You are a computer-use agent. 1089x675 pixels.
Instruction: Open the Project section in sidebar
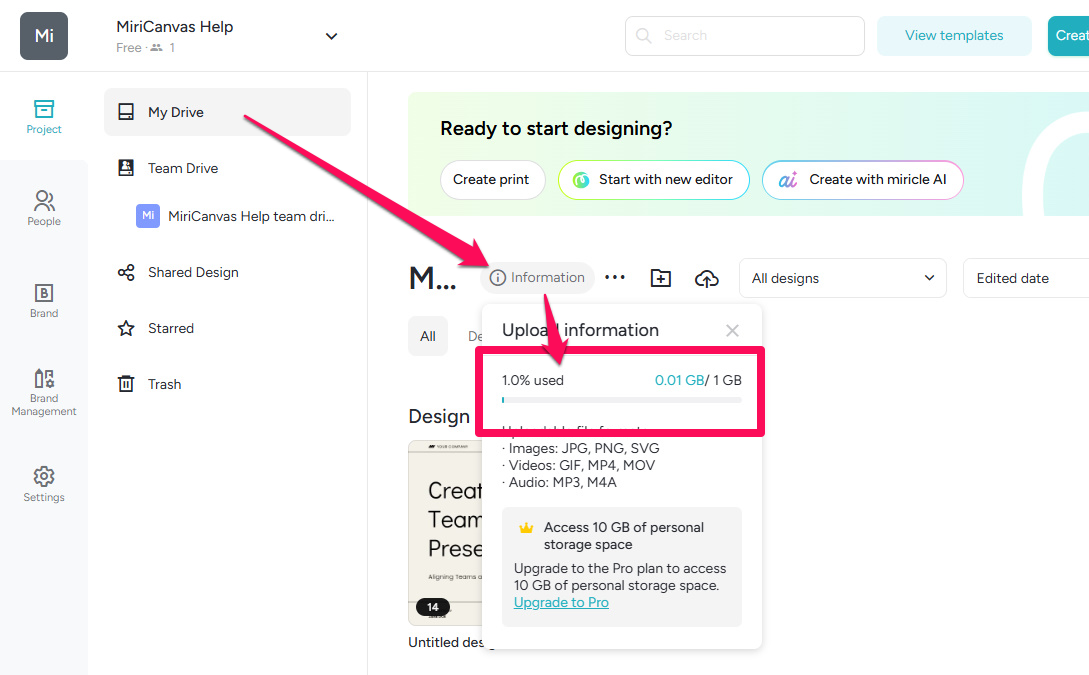click(44, 116)
